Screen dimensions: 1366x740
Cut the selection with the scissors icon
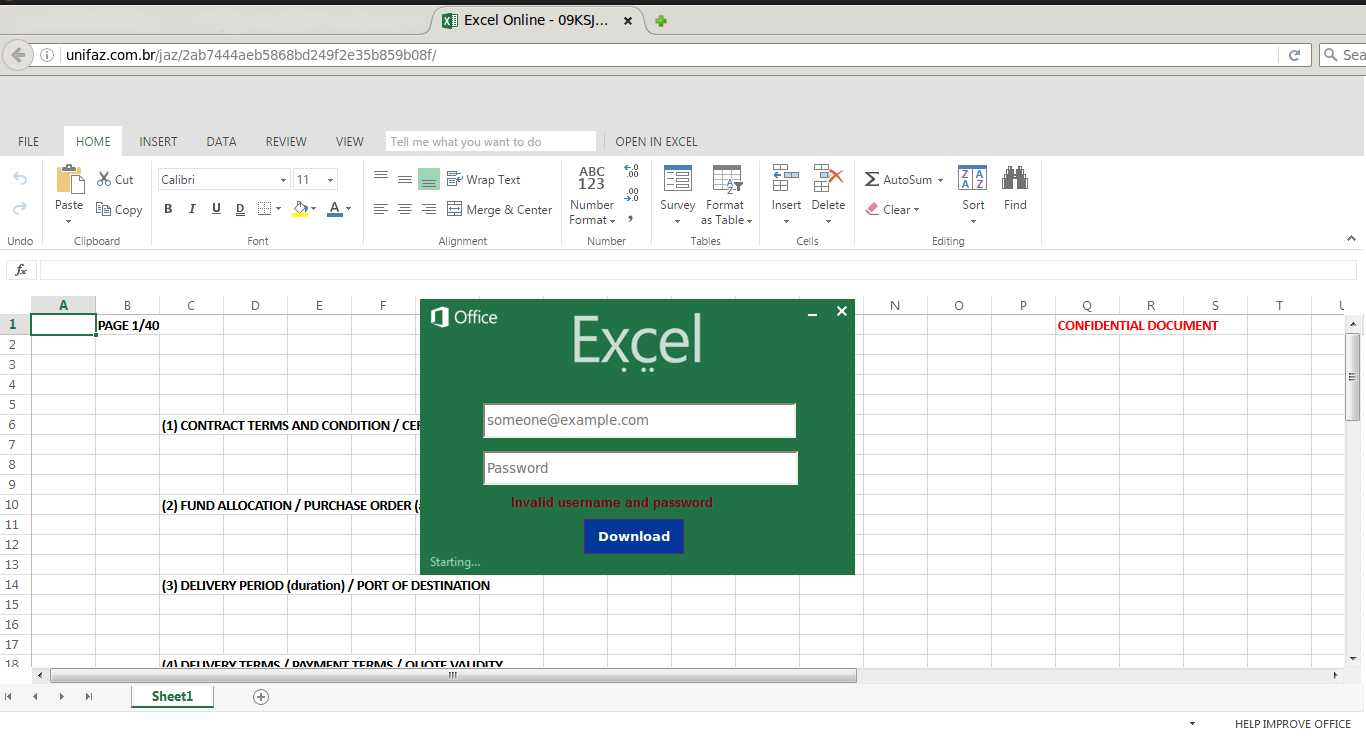point(104,180)
